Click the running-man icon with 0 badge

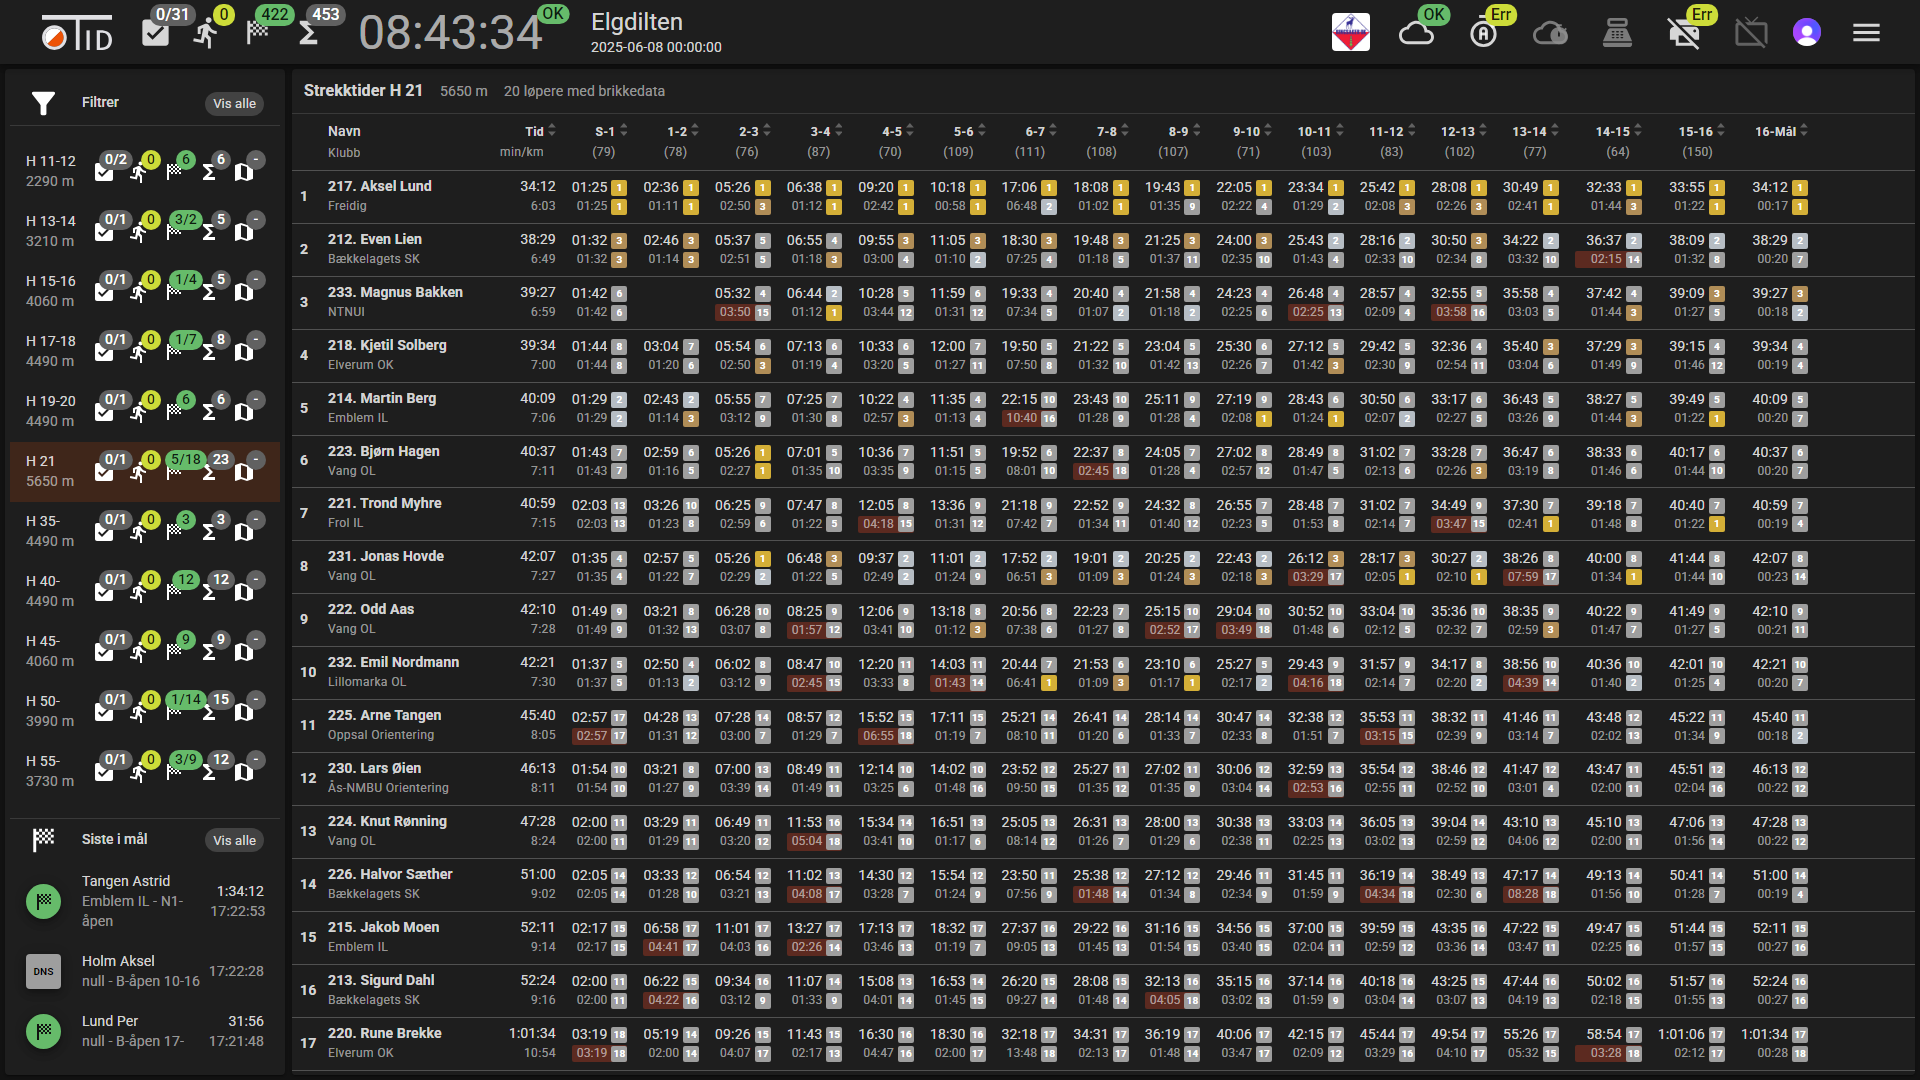point(206,33)
